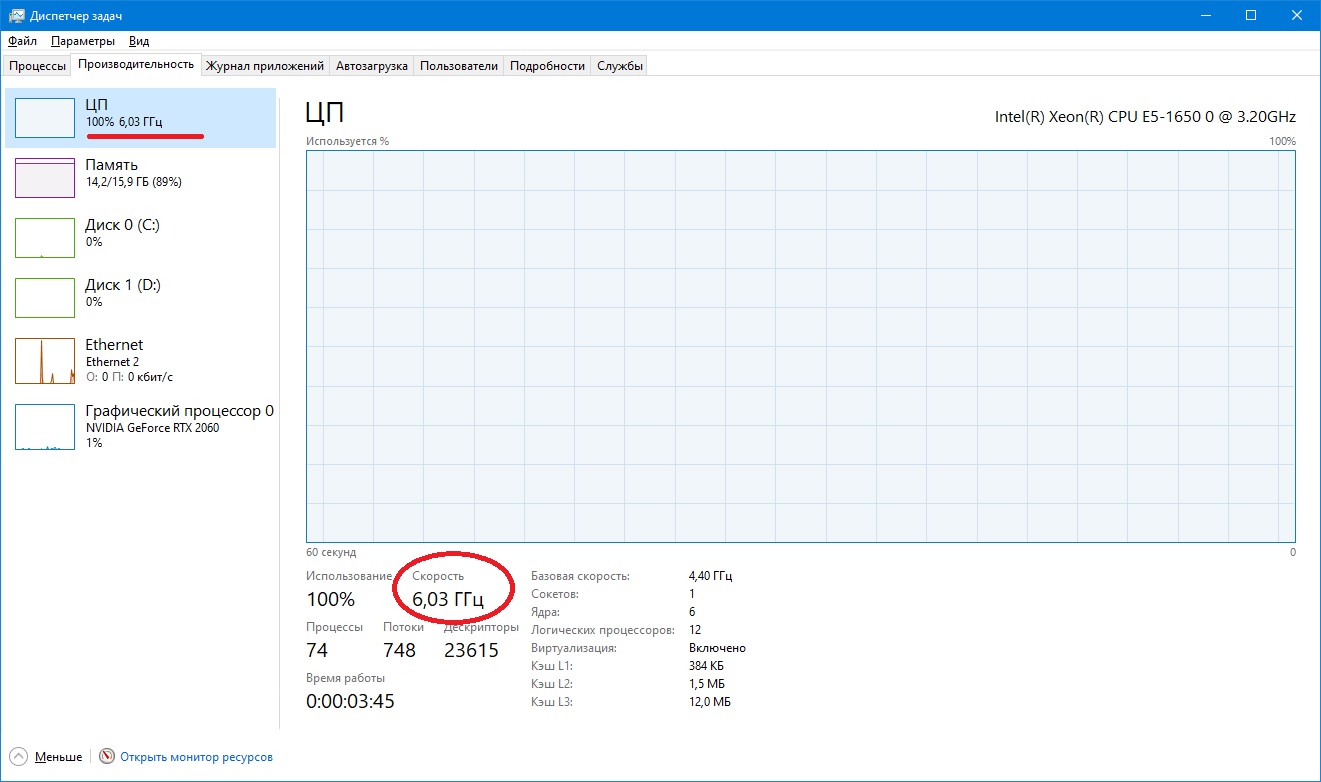This screenshot has width=1321, height=782.
Task: Click the base speed value 4,40 ГГц
Action: tap(710, 576)
